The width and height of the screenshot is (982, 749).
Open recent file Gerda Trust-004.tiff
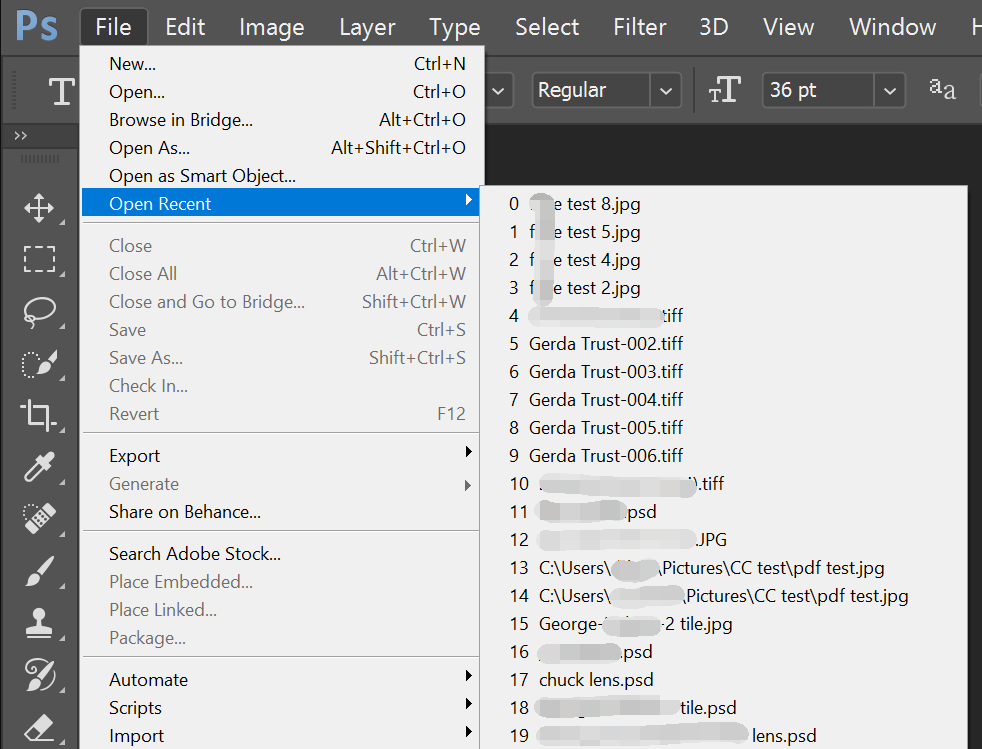click(x=723, y=400)
